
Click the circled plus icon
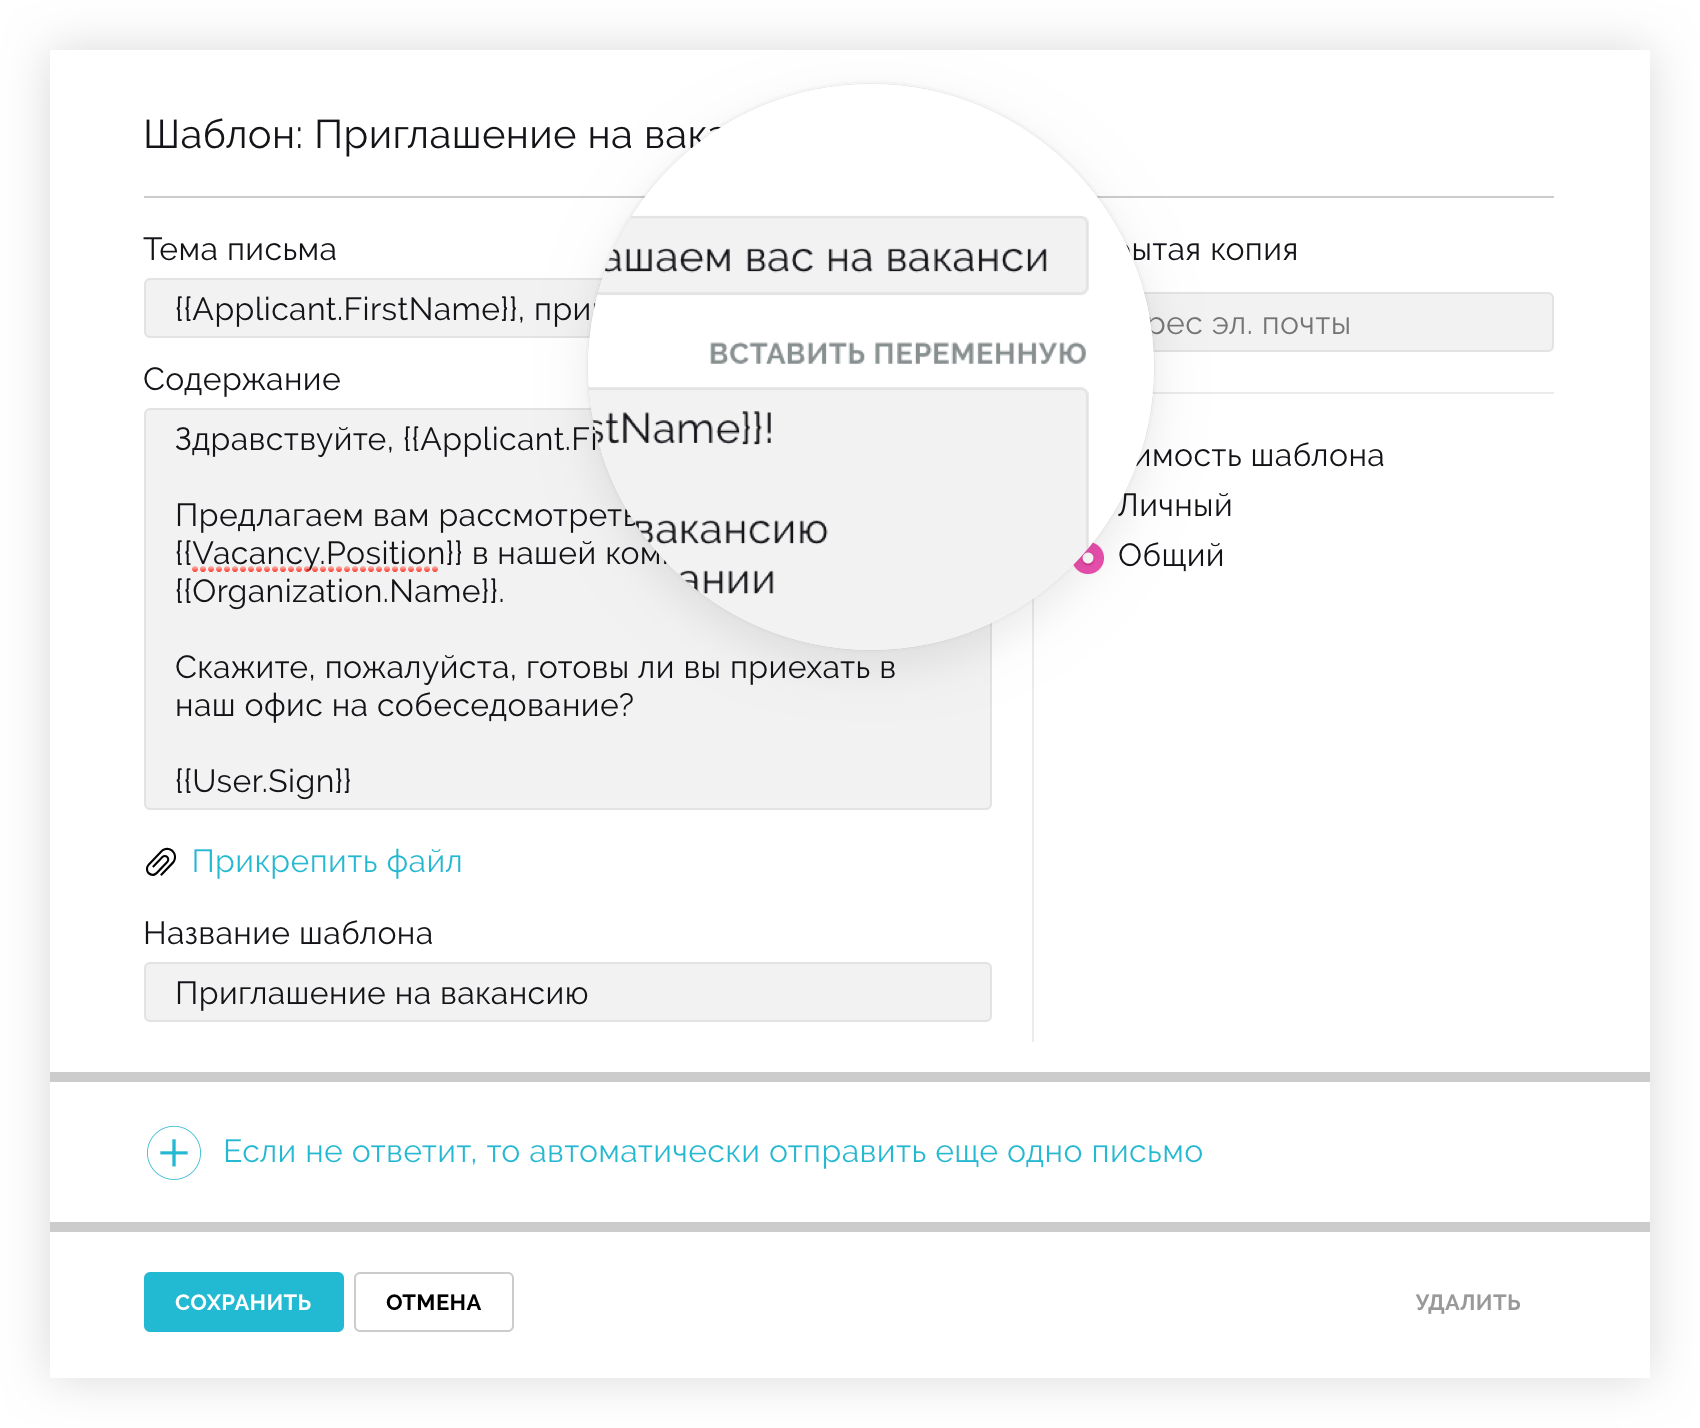click(x=174, y=1153)
